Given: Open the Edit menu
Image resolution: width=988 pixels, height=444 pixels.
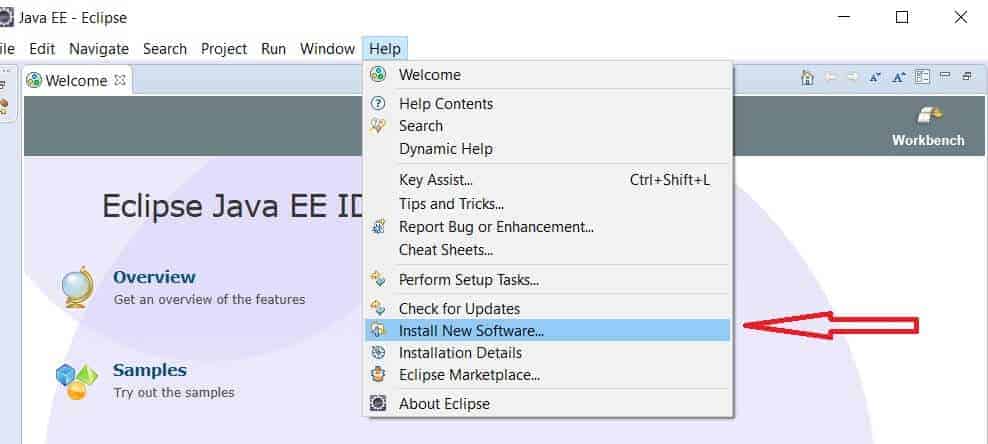Looking at the screenshot, I should pyautogui.click(x=42, y=48).
